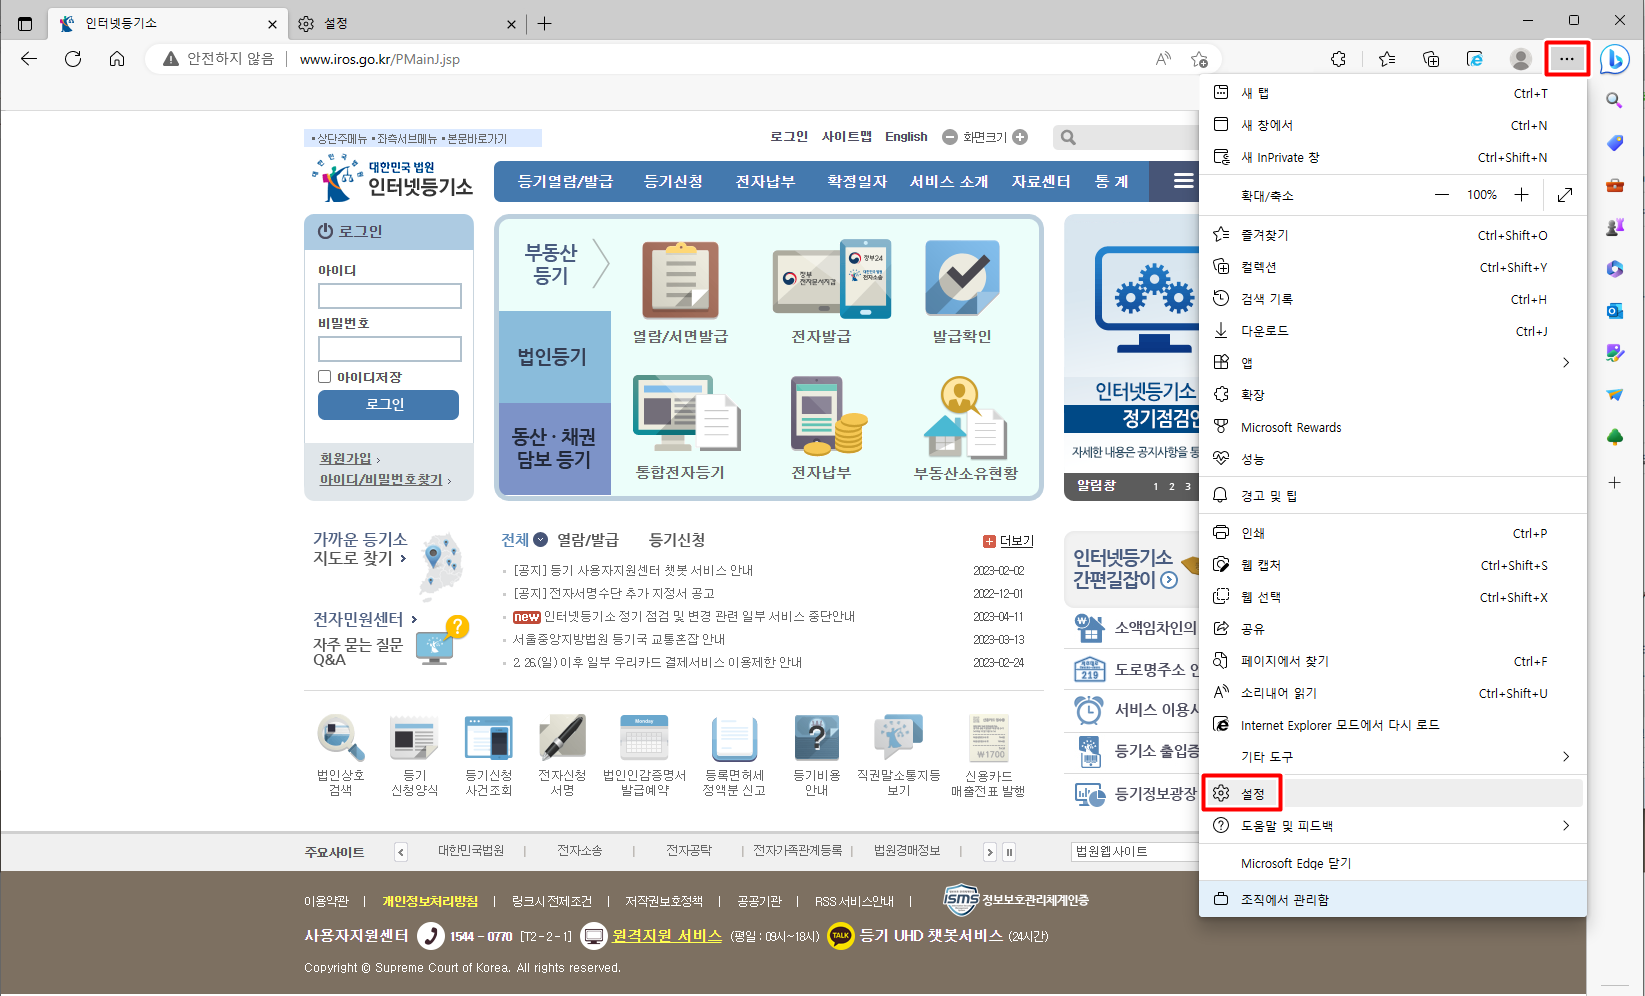Increase zoom with the plus button
Screen dimensions: 1645x996
[1521, 195]
